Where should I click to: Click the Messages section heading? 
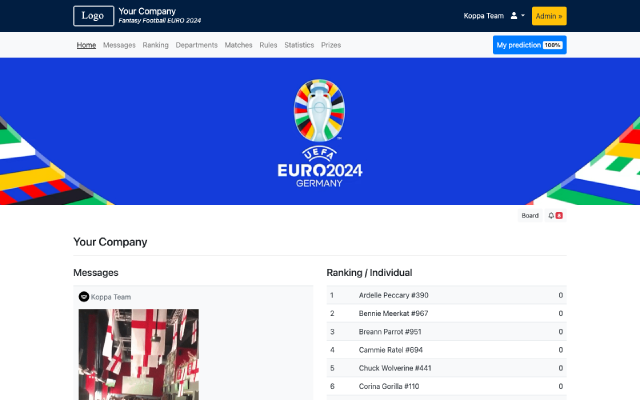(96, 273)
